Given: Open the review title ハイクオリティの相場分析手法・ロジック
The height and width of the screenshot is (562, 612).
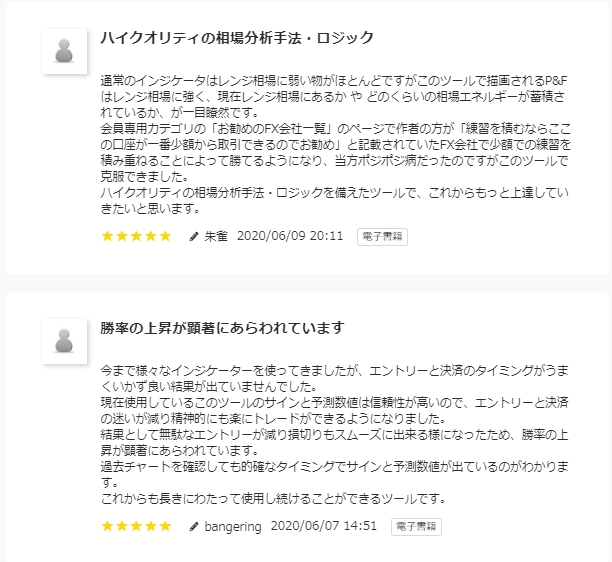Looking at the screenshot, I should point(237,38).
